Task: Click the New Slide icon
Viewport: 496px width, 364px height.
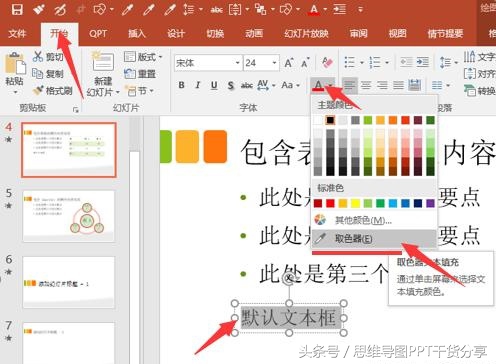Action: (x=103, y=61)
